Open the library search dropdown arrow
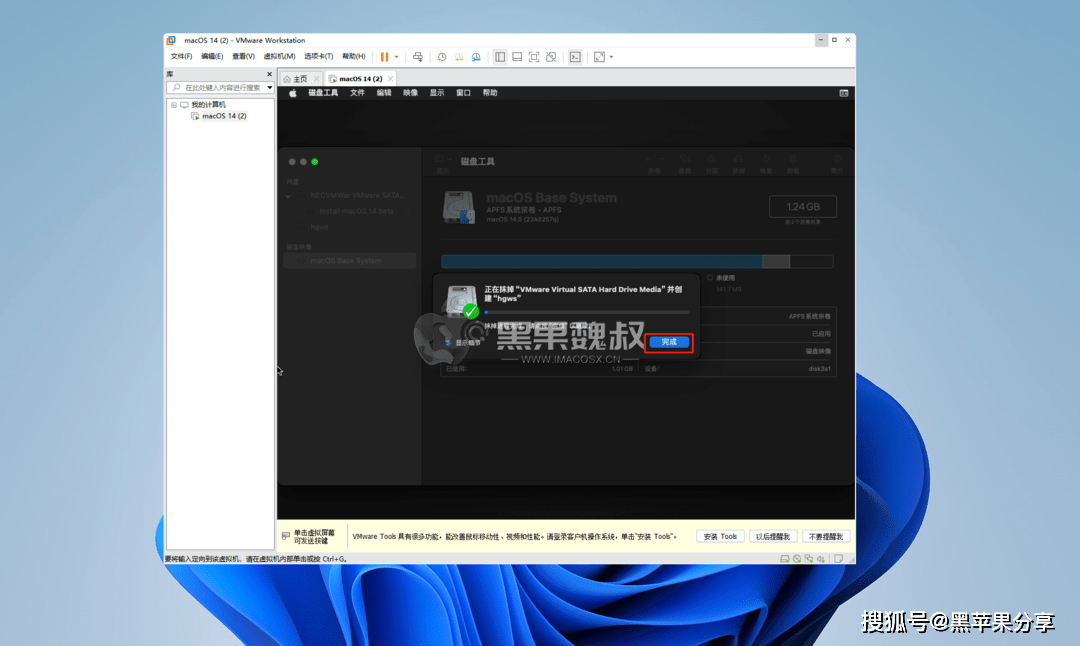The width and height of the screenshot is (1080, 646). click(x=269, y=87)
